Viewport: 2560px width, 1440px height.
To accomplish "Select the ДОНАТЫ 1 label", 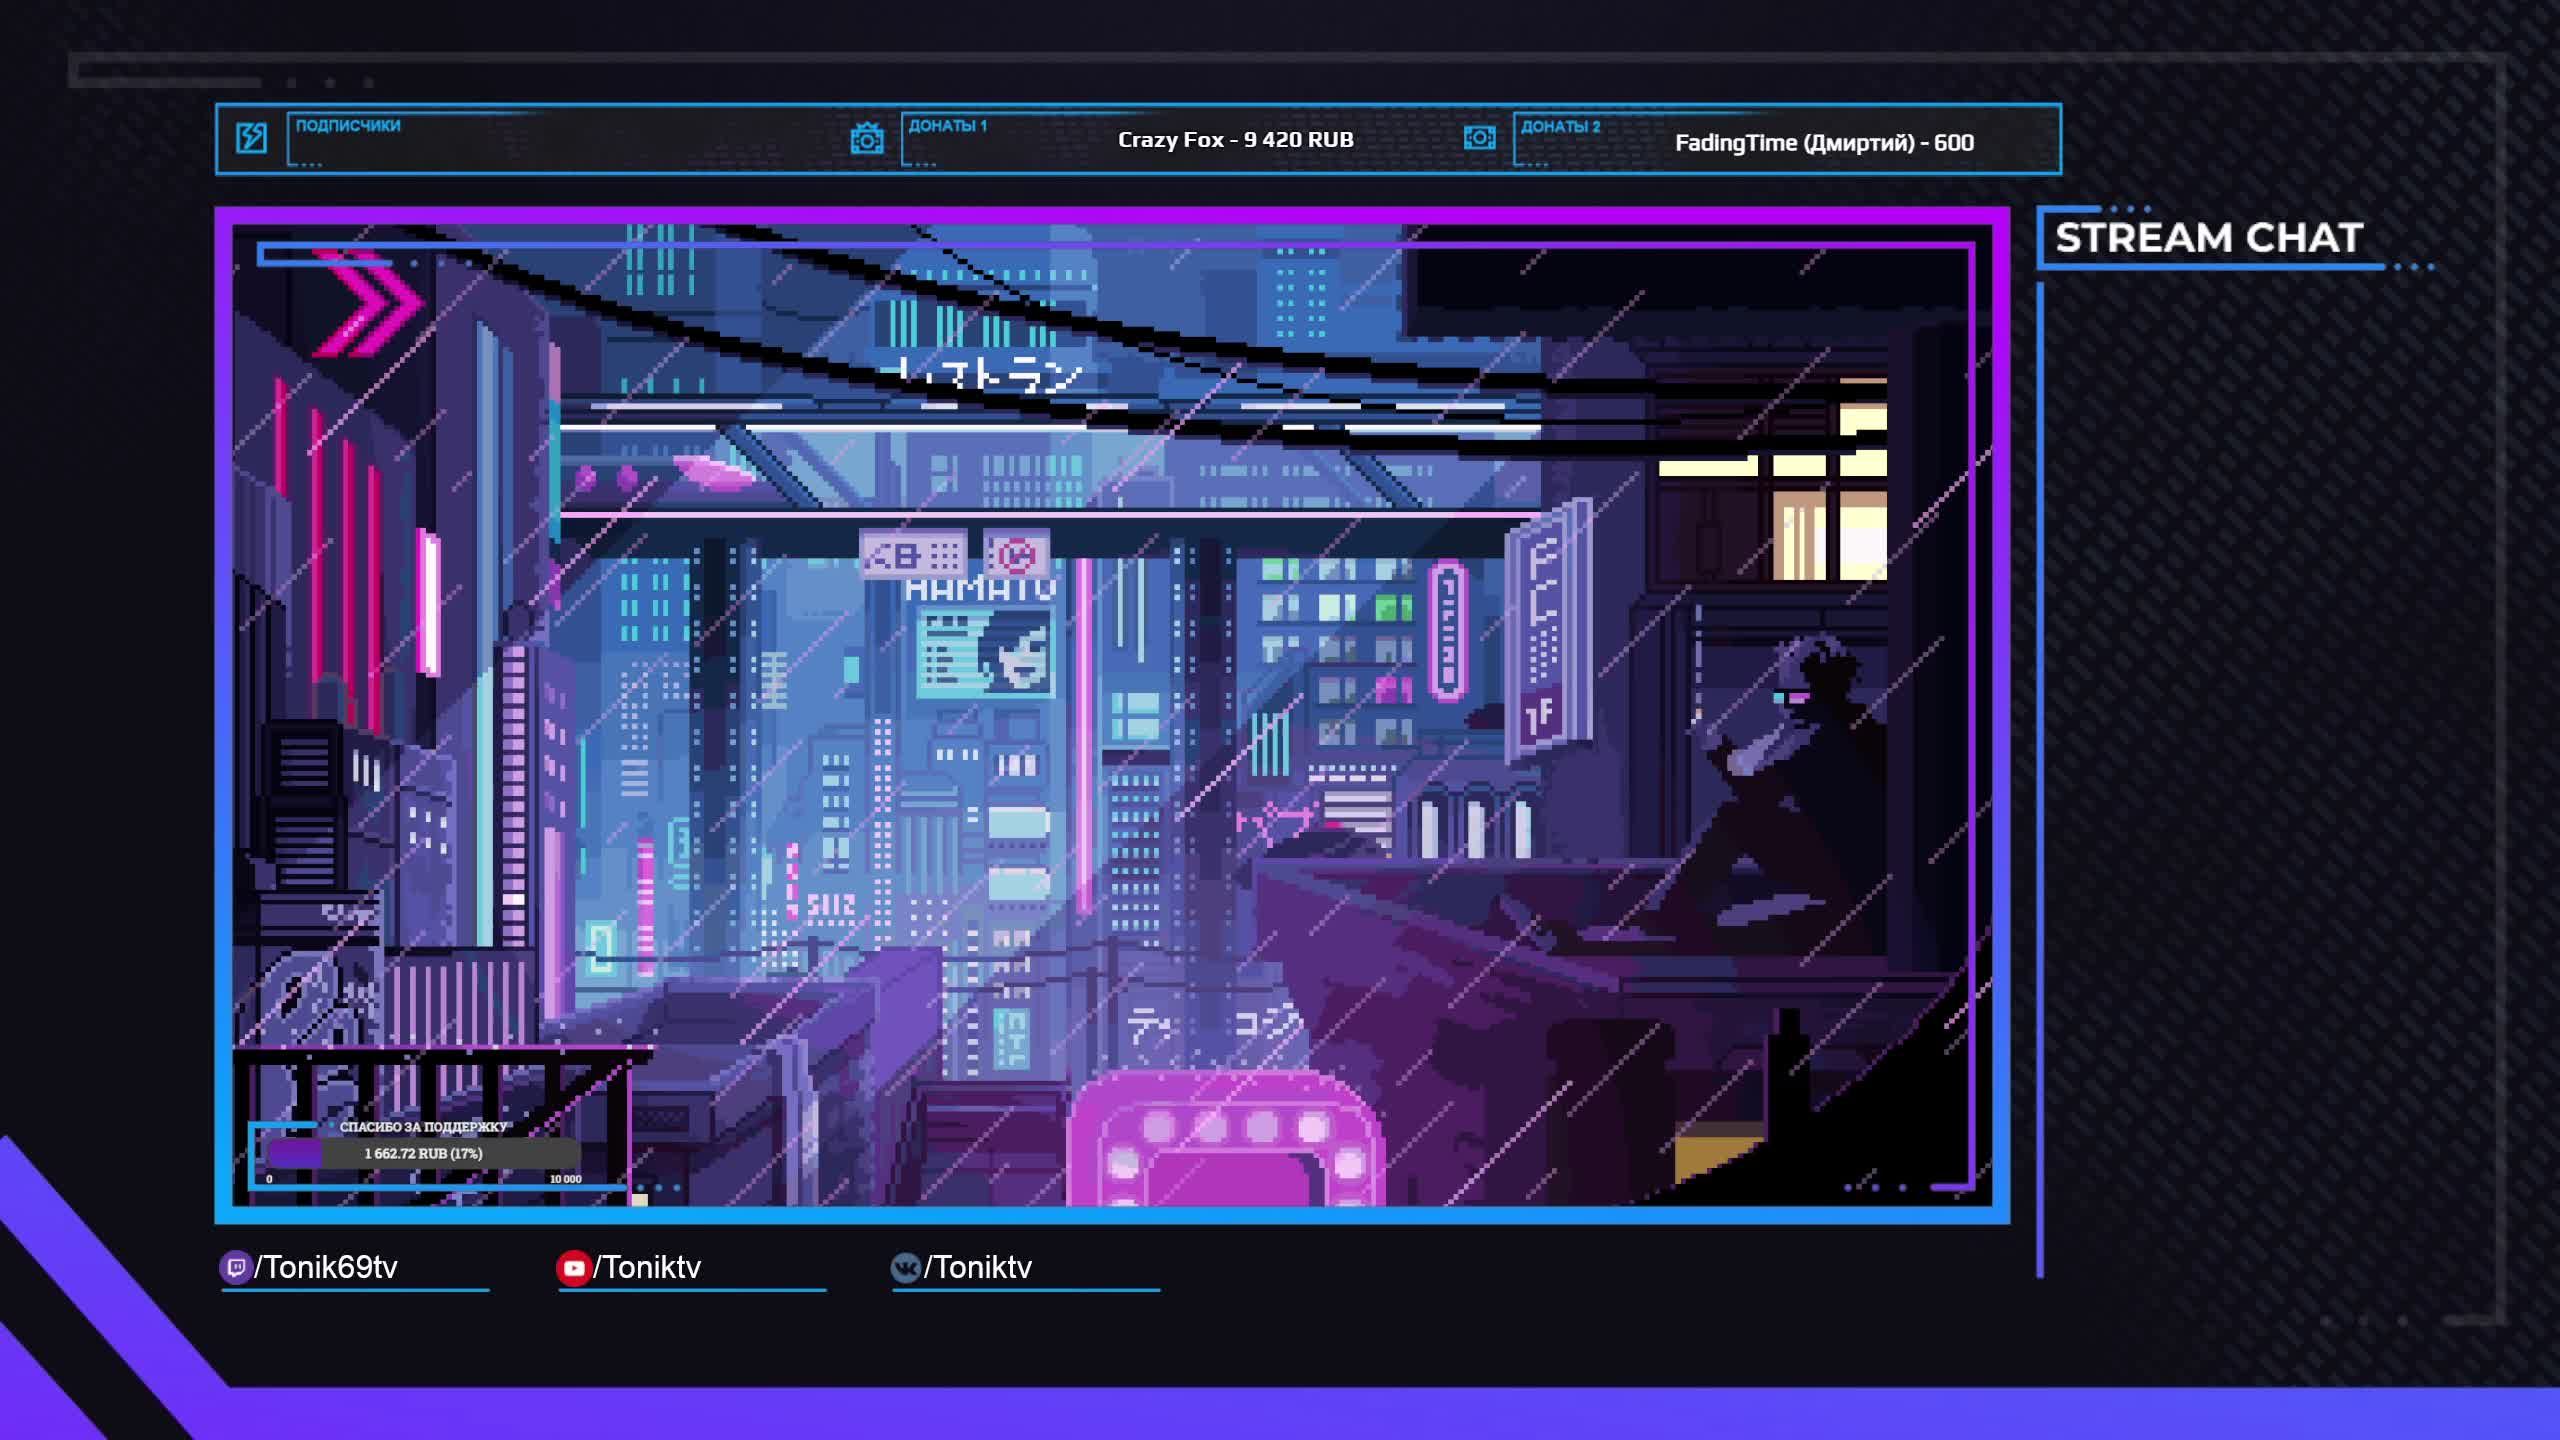I will click(x=947, y=126).
